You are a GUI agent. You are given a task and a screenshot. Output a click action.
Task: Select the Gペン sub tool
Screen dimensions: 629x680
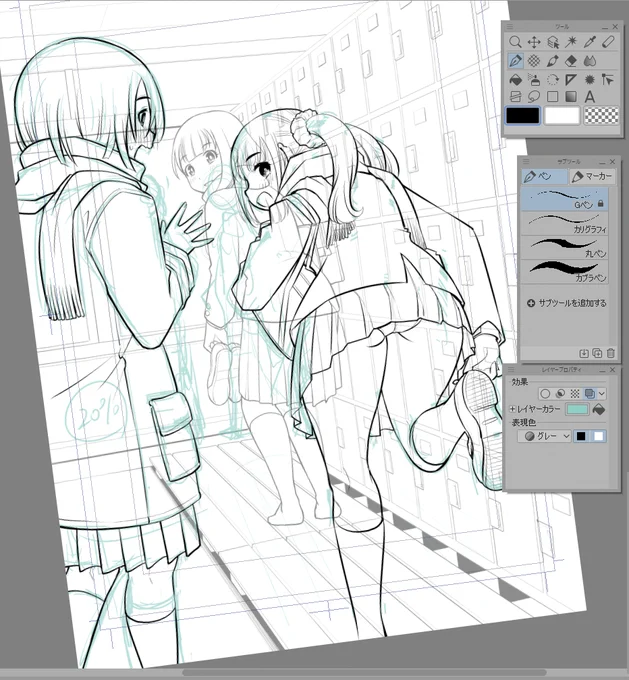pyautogui.click(x=564, y=199)
